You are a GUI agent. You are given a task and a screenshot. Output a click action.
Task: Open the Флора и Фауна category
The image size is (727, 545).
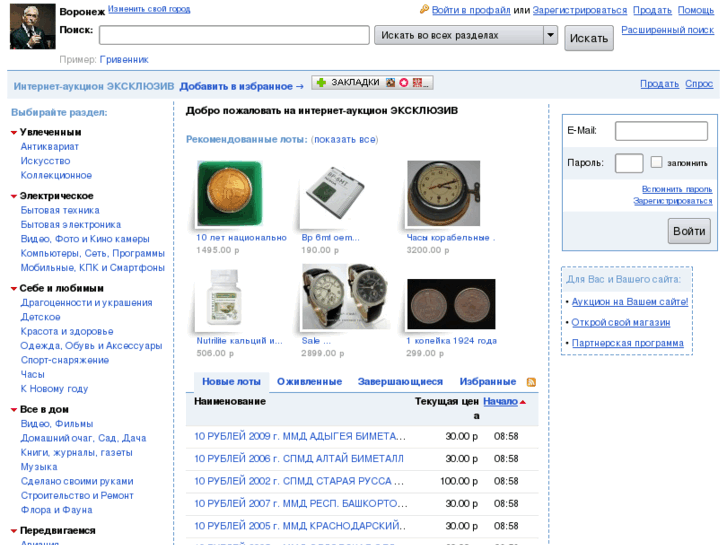56,510
